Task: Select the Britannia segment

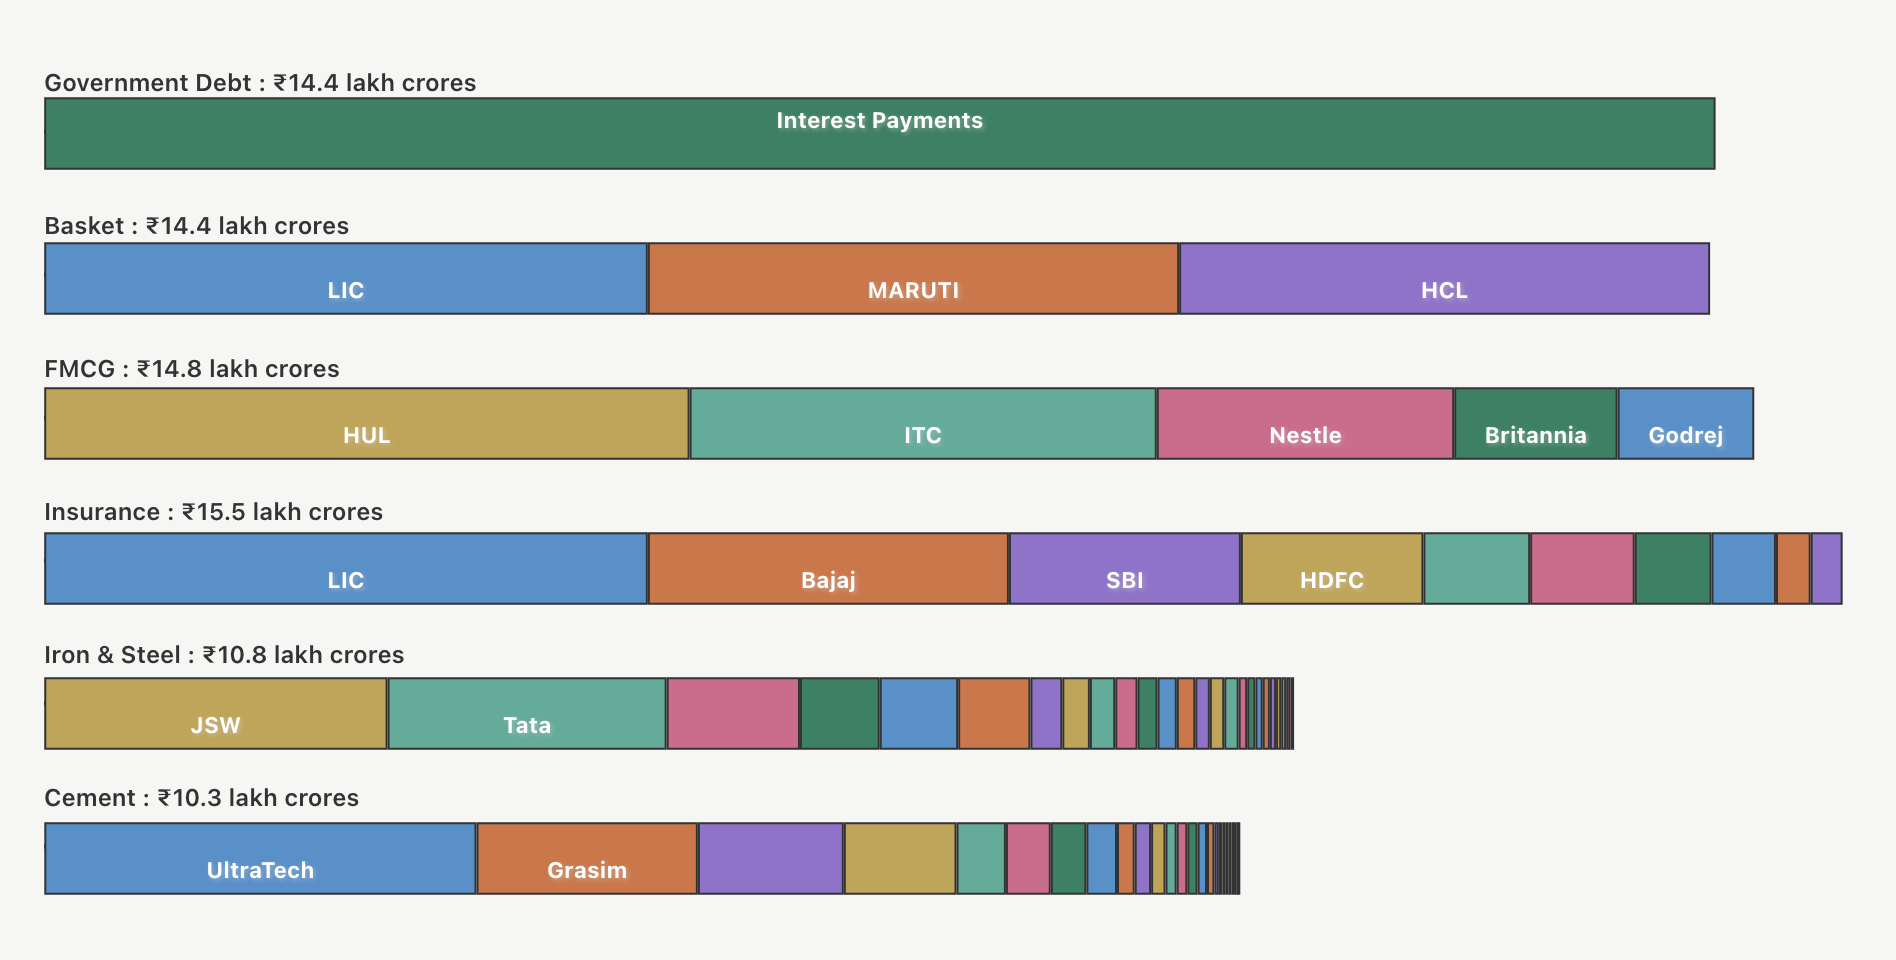Action: (x=1535, y=424)
